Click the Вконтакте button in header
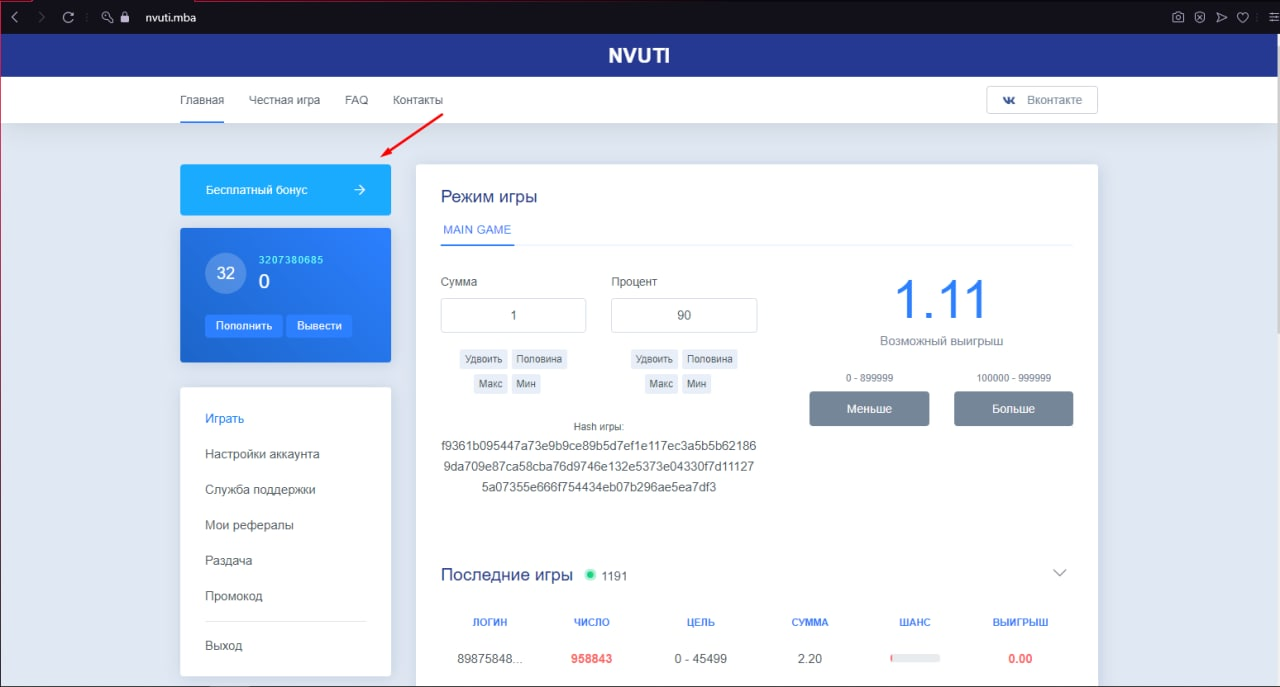Image resolution: width=1280 pixels, height=687 pixels. [1041, 100]
